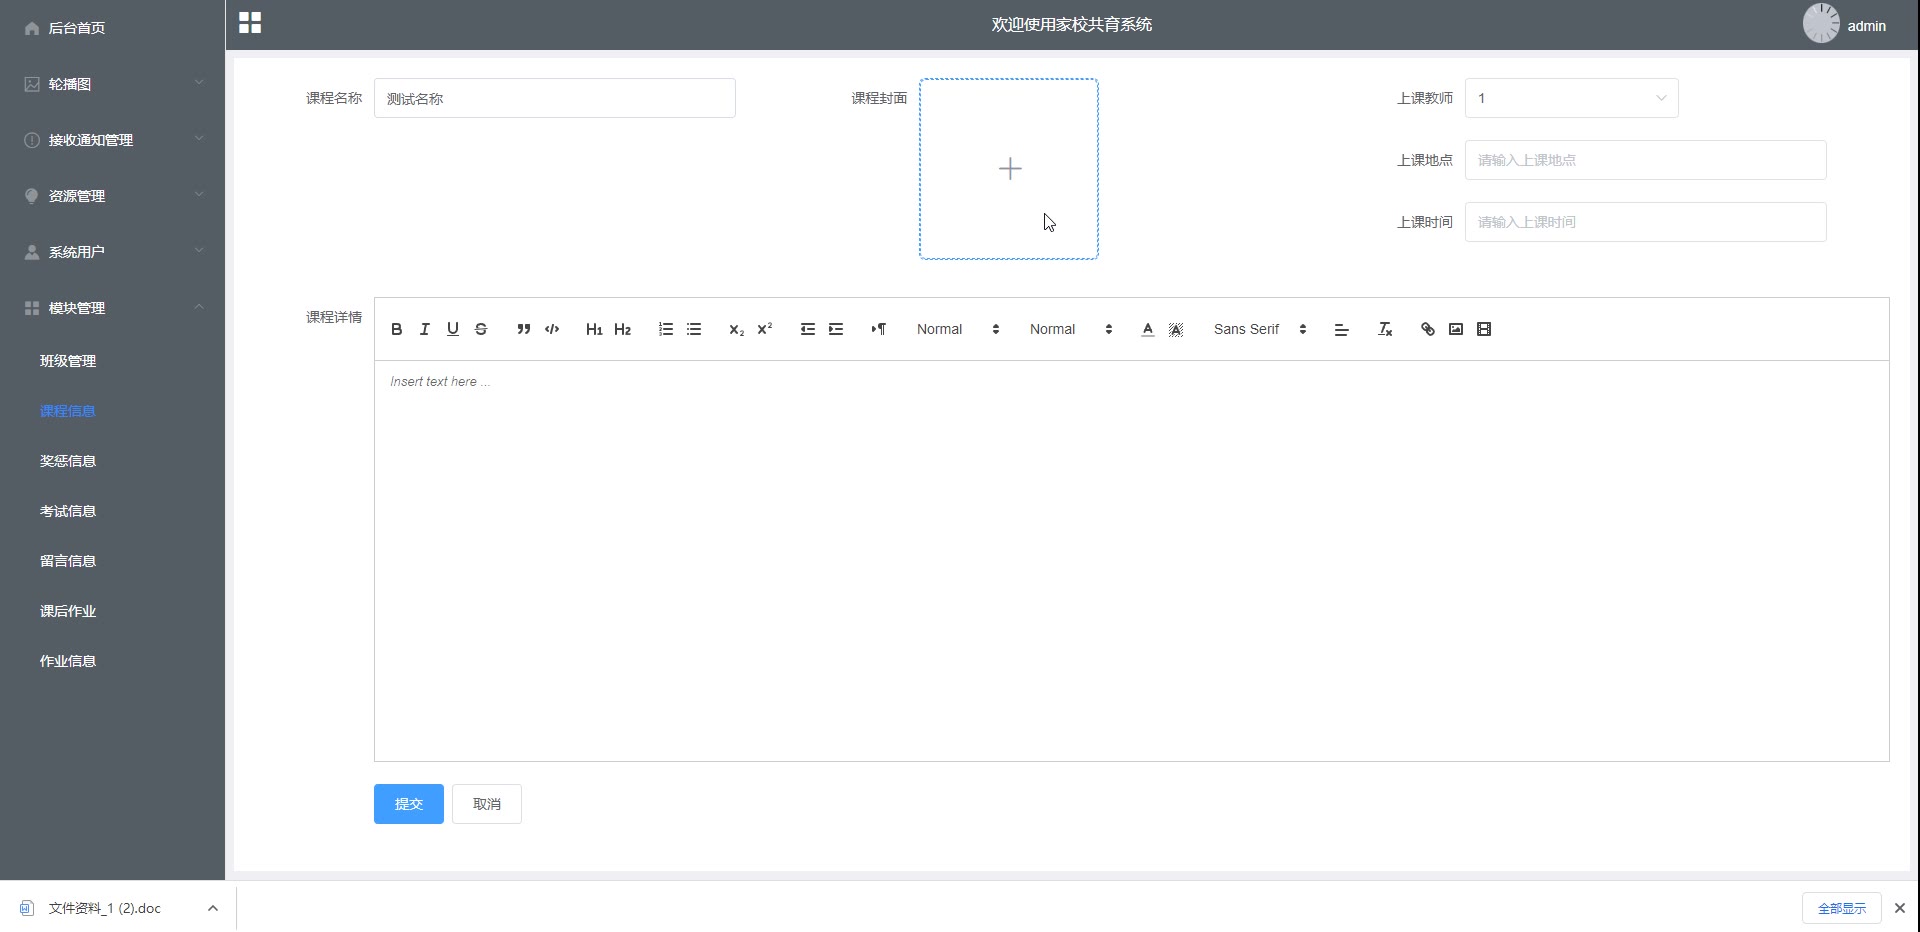The height and width of the screenshot is (932, 1920).
Task: Insert a blockquote in editor
Action: 523,329
